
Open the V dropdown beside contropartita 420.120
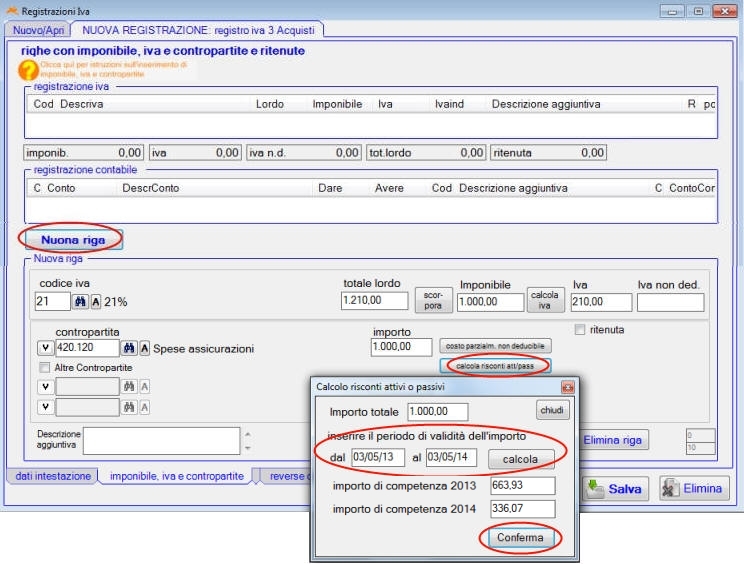tap(46, 348)
